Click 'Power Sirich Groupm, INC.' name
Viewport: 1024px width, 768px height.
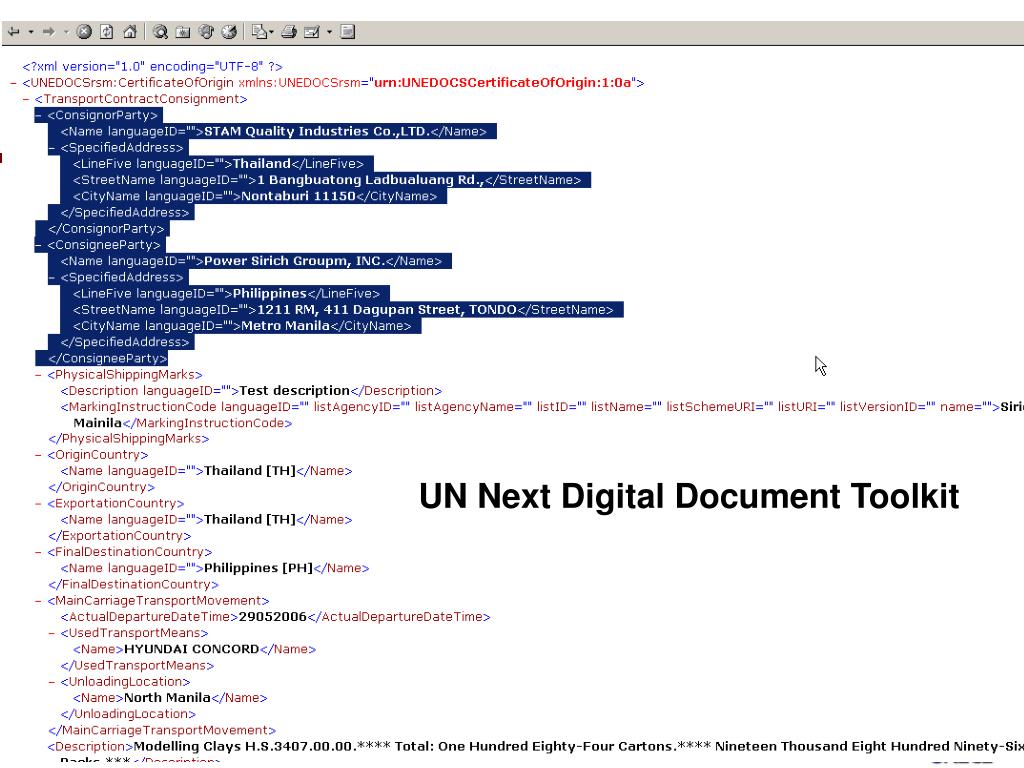[x=295, y=261]
